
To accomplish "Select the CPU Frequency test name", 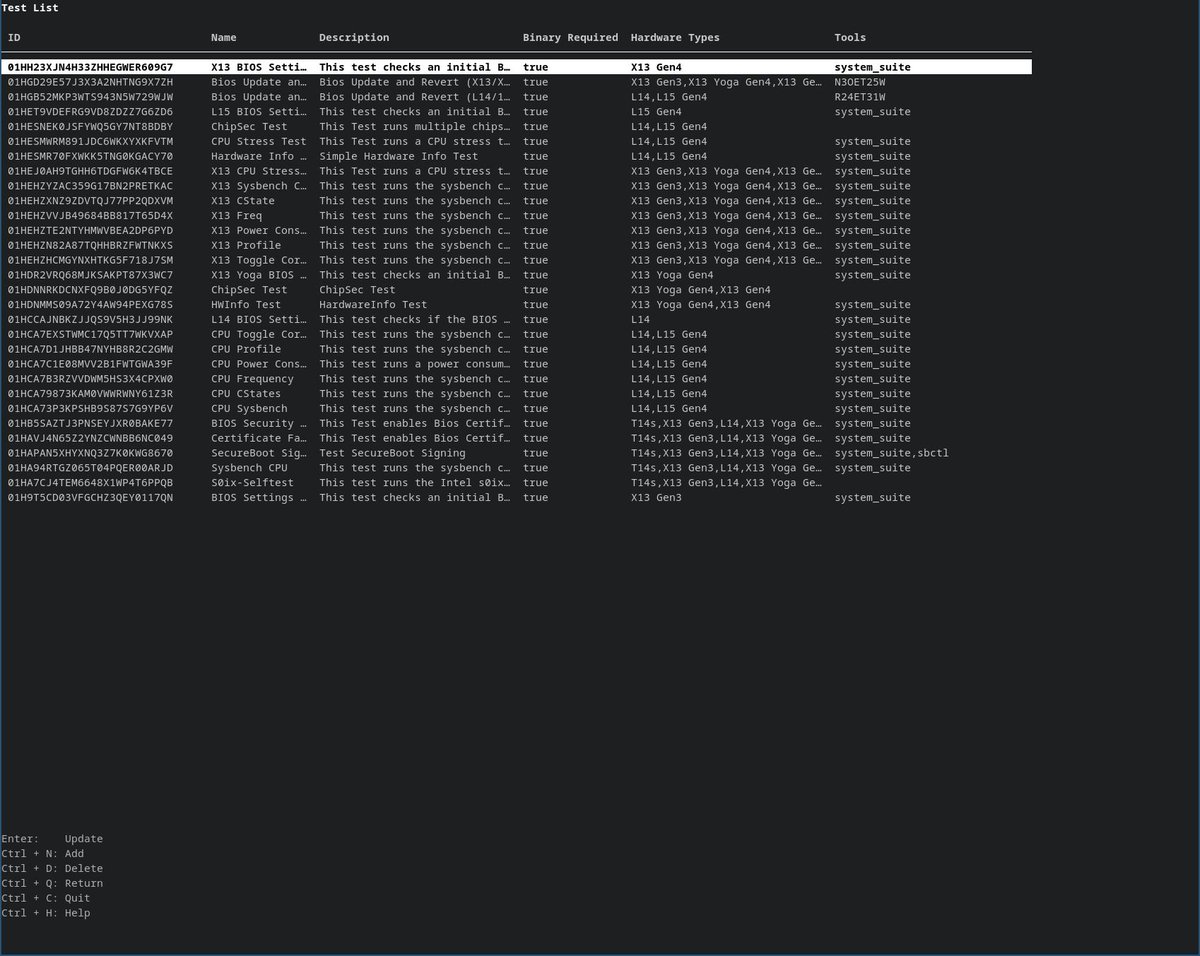I will 253,379.
